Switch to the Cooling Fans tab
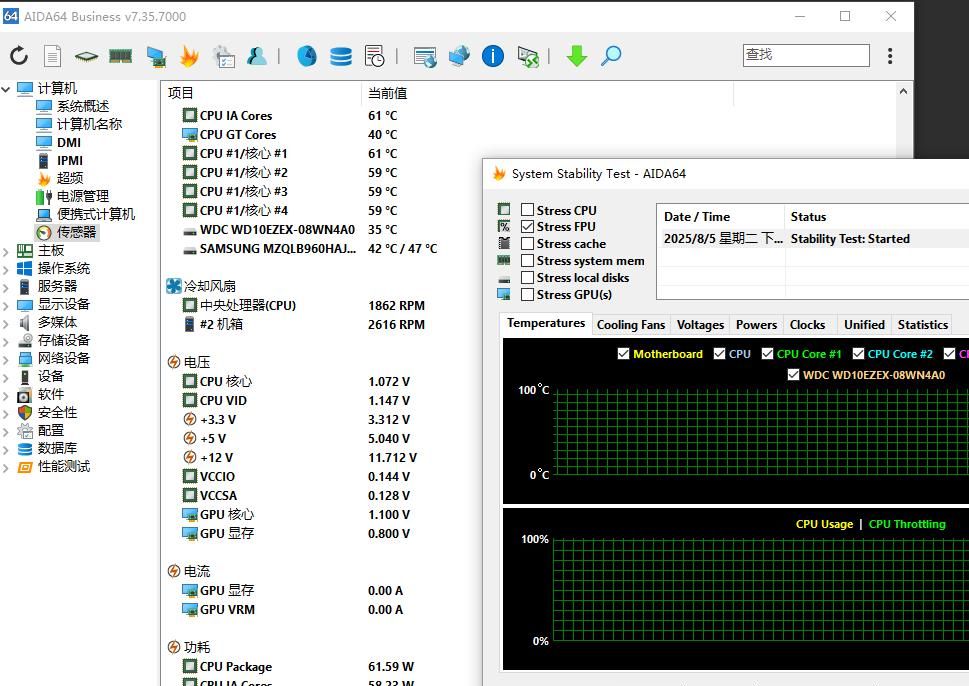Viewport: 969px width, 686px height. (631, 325)
